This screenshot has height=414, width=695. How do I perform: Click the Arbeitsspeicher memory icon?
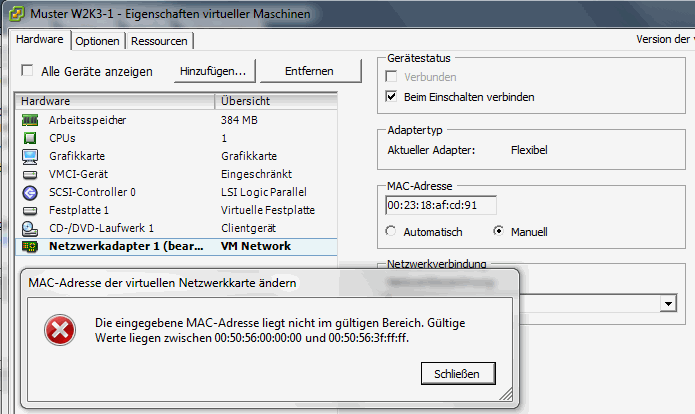29,120
